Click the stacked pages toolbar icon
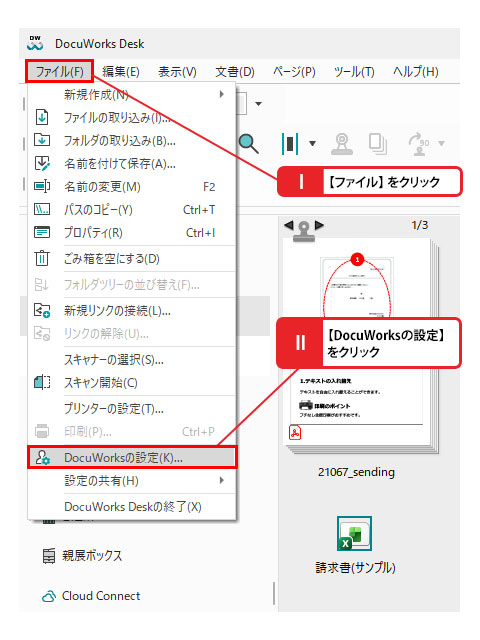Screen dimensions: 480x640 tap(378, 144)
